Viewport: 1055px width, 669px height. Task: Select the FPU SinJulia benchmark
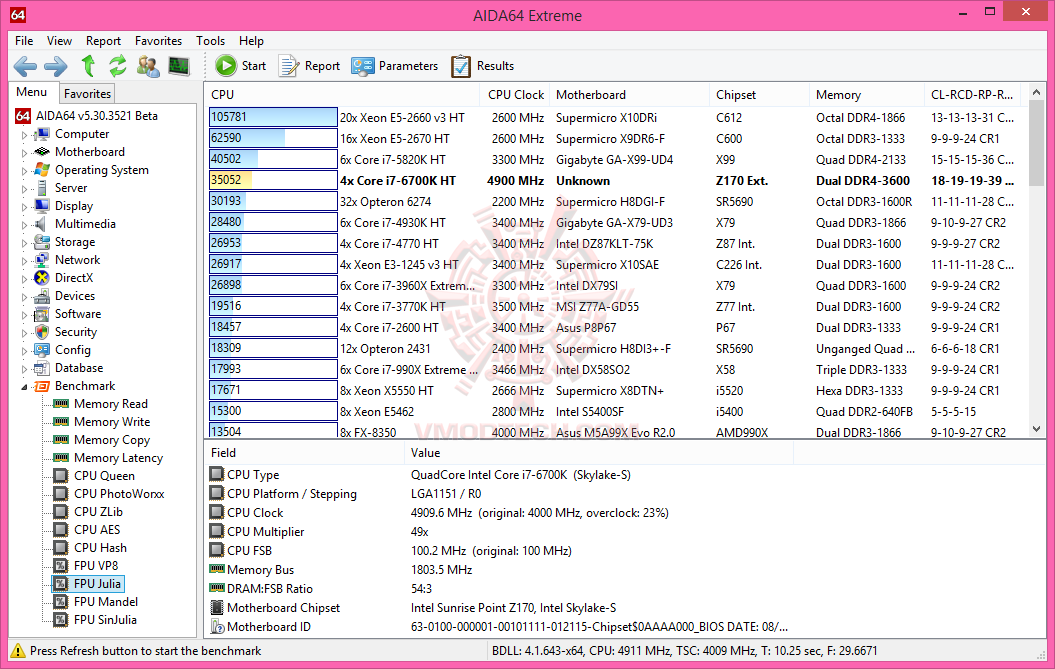coord(105,620)
